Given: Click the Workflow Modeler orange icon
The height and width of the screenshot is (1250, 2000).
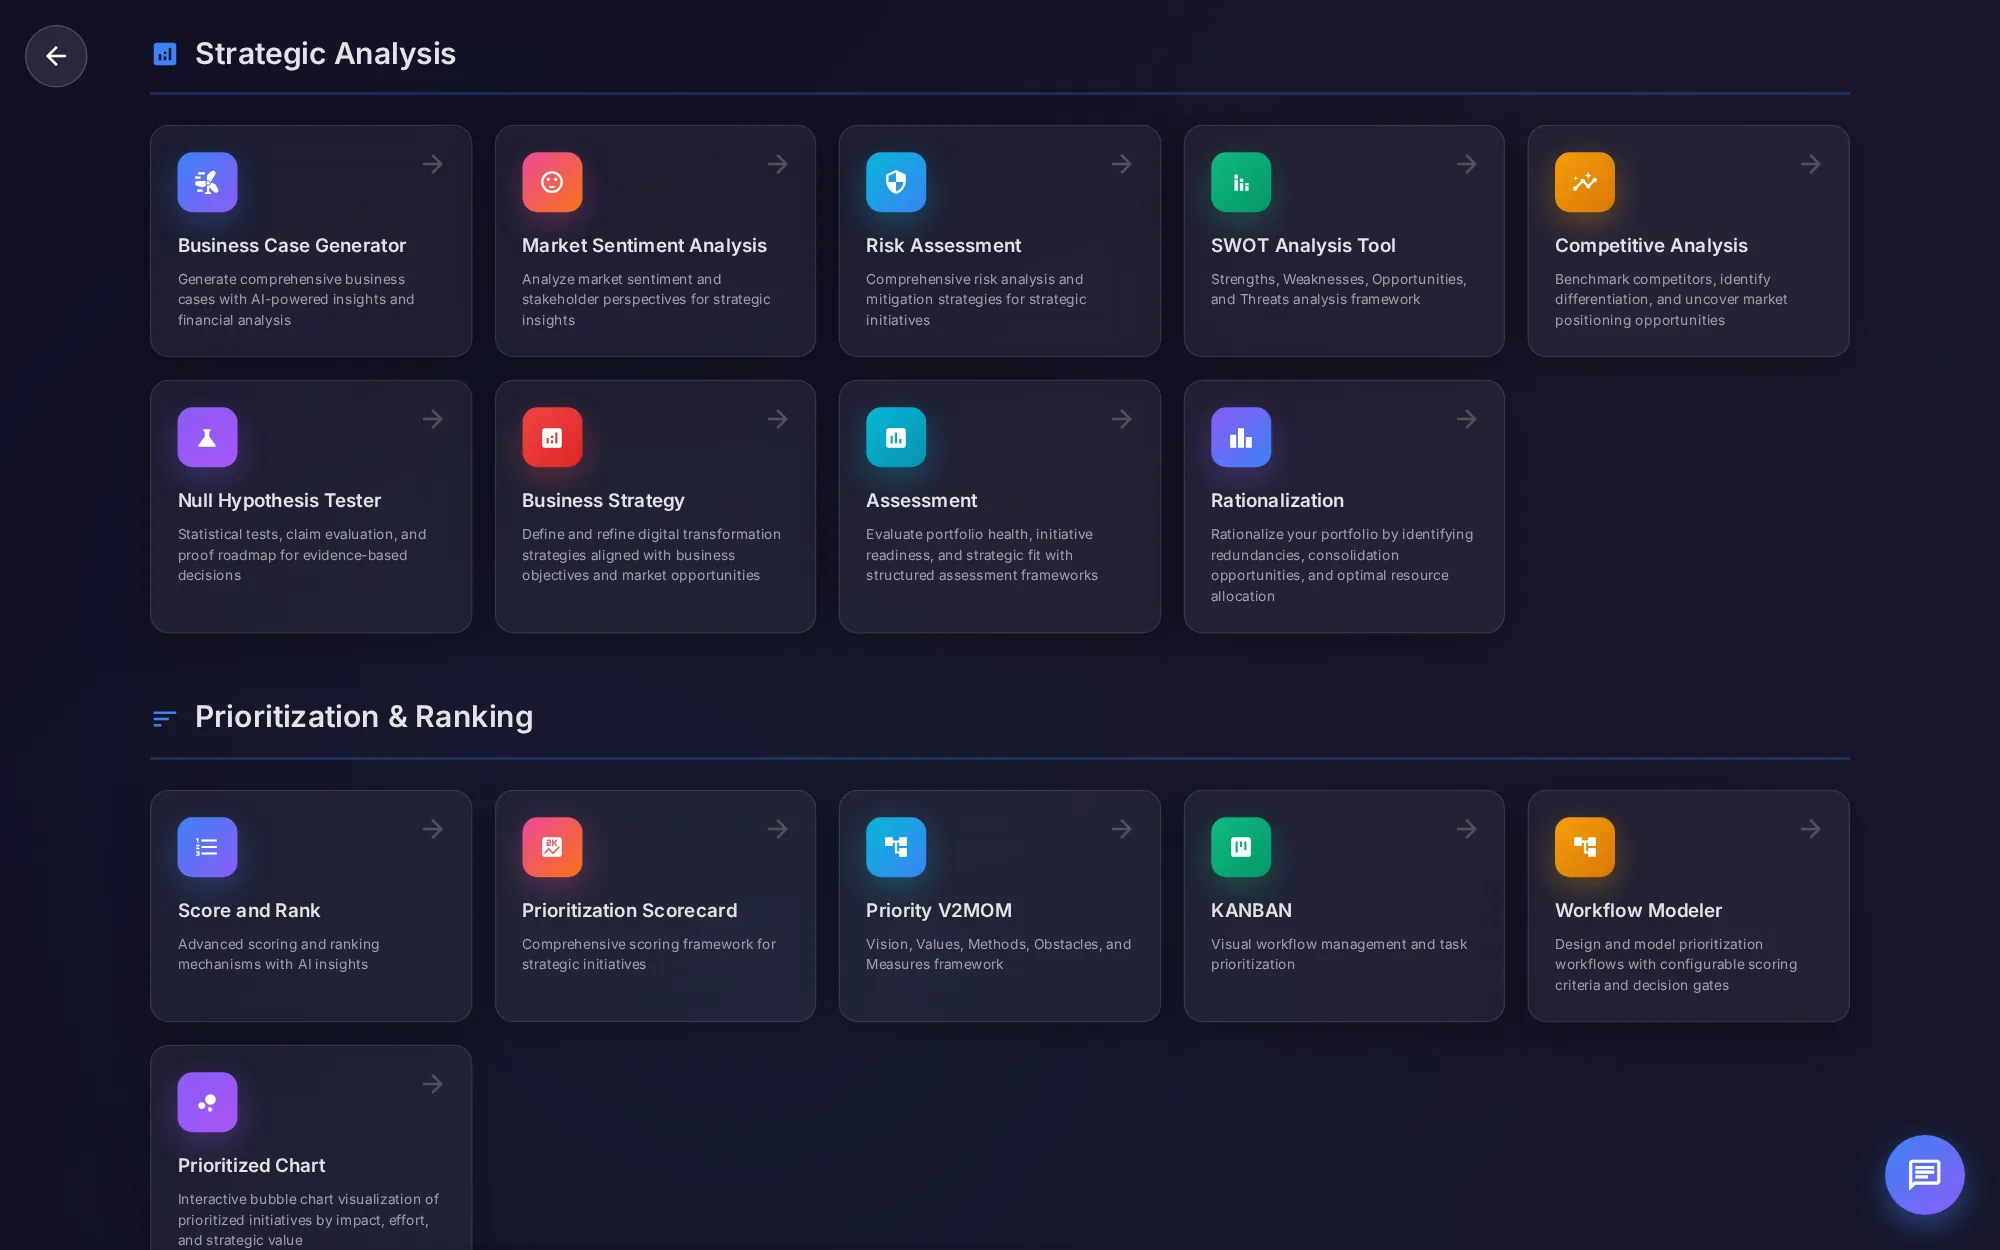Looking at the screenshot, I should 1585,847.
